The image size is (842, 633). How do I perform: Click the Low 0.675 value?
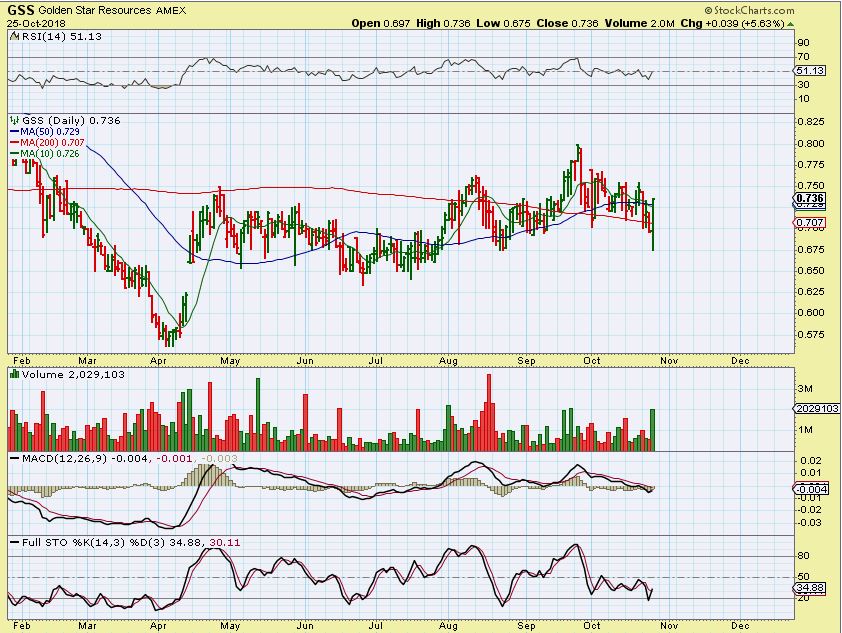coord(503,24)
